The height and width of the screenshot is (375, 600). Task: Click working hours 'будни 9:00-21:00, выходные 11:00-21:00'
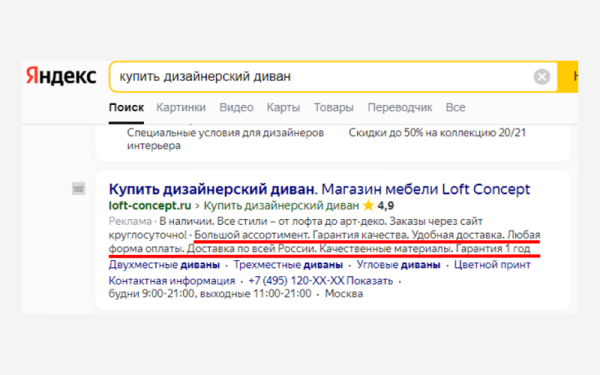(210, 294)
